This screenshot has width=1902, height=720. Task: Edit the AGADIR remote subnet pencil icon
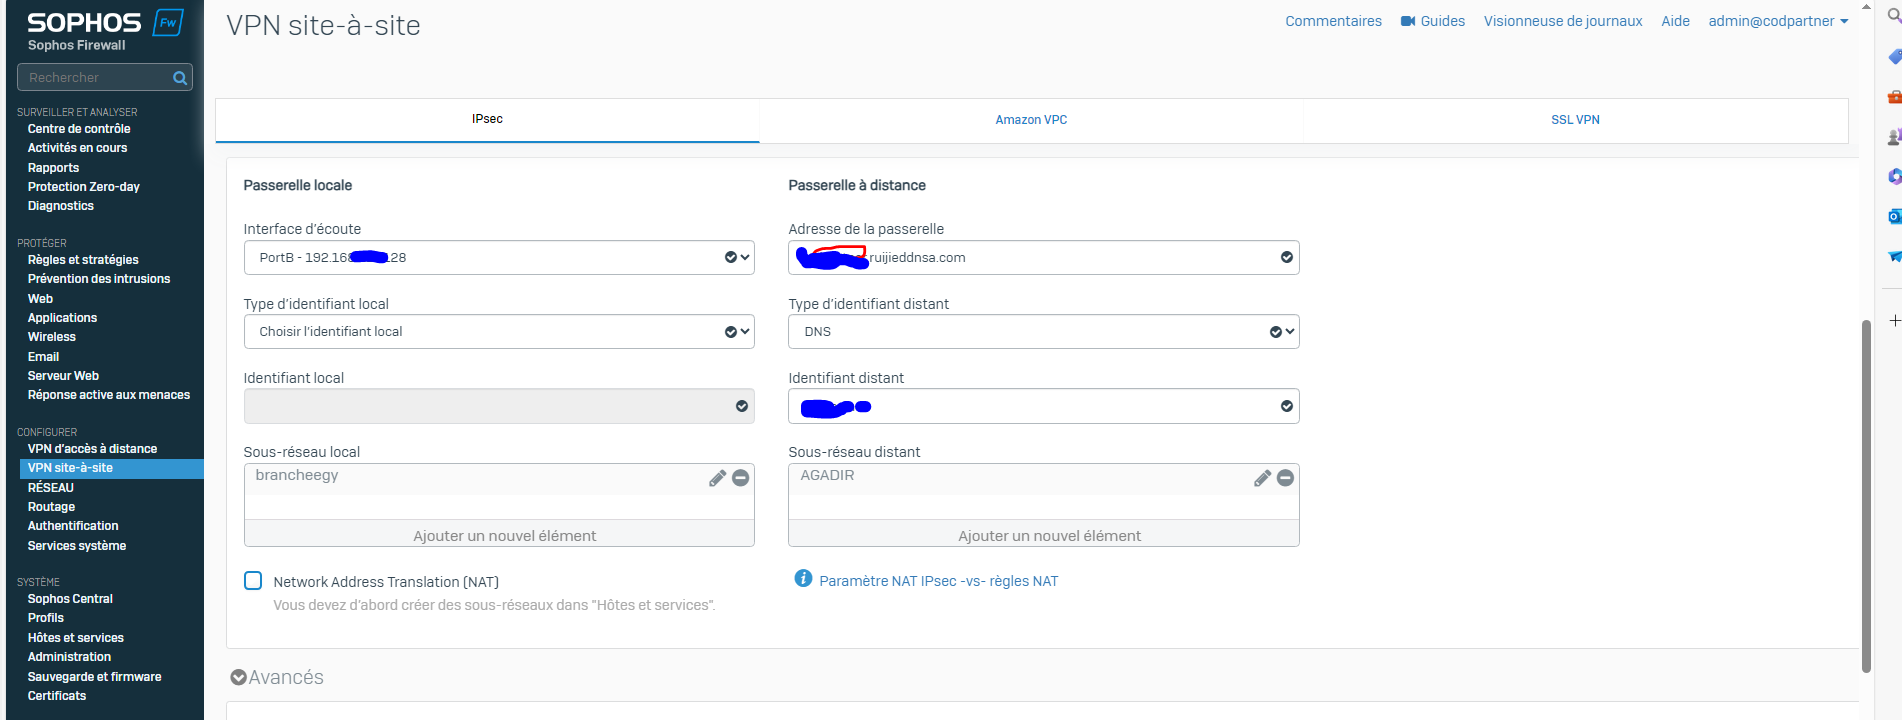point(1262,478)
